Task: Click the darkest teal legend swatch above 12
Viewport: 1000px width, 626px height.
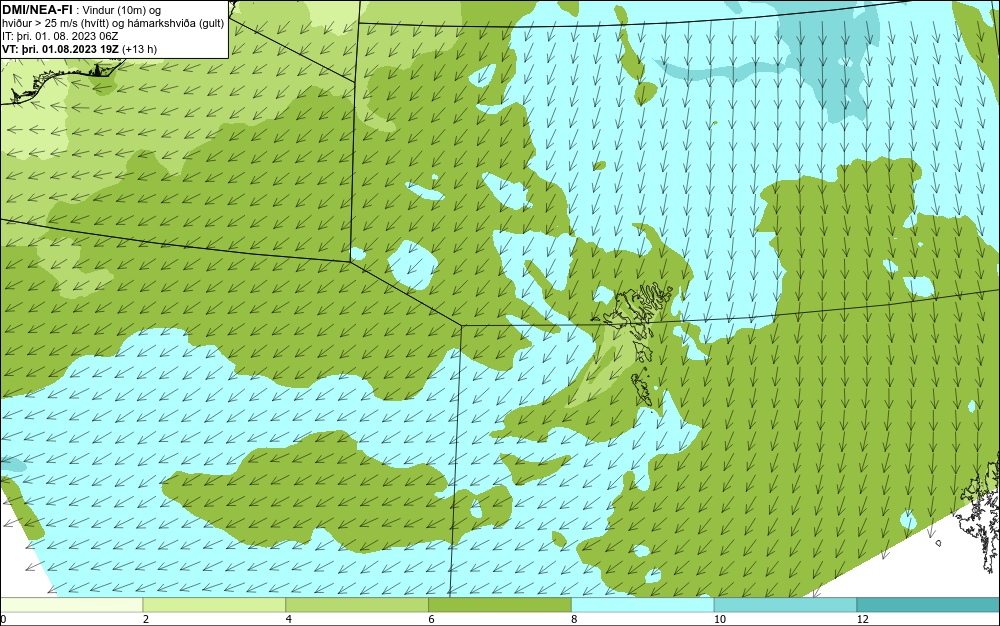Action: [929, 605]
